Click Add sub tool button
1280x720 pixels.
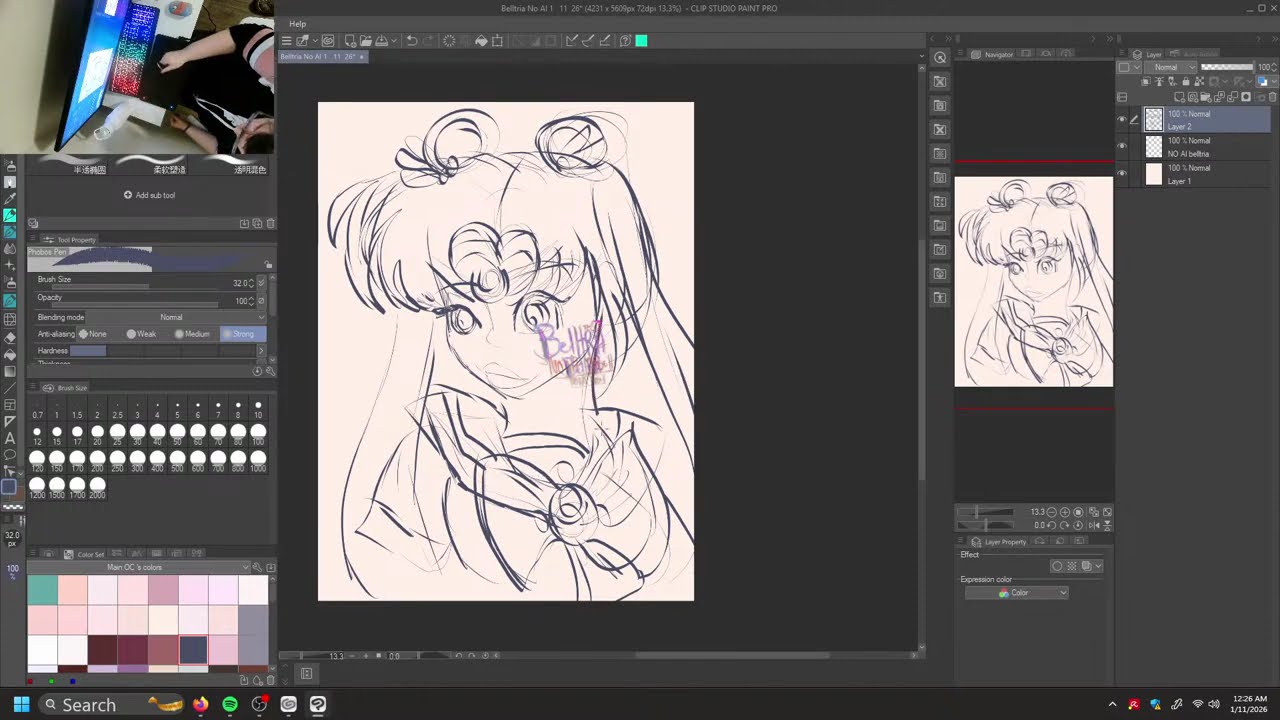coord(149,195)
